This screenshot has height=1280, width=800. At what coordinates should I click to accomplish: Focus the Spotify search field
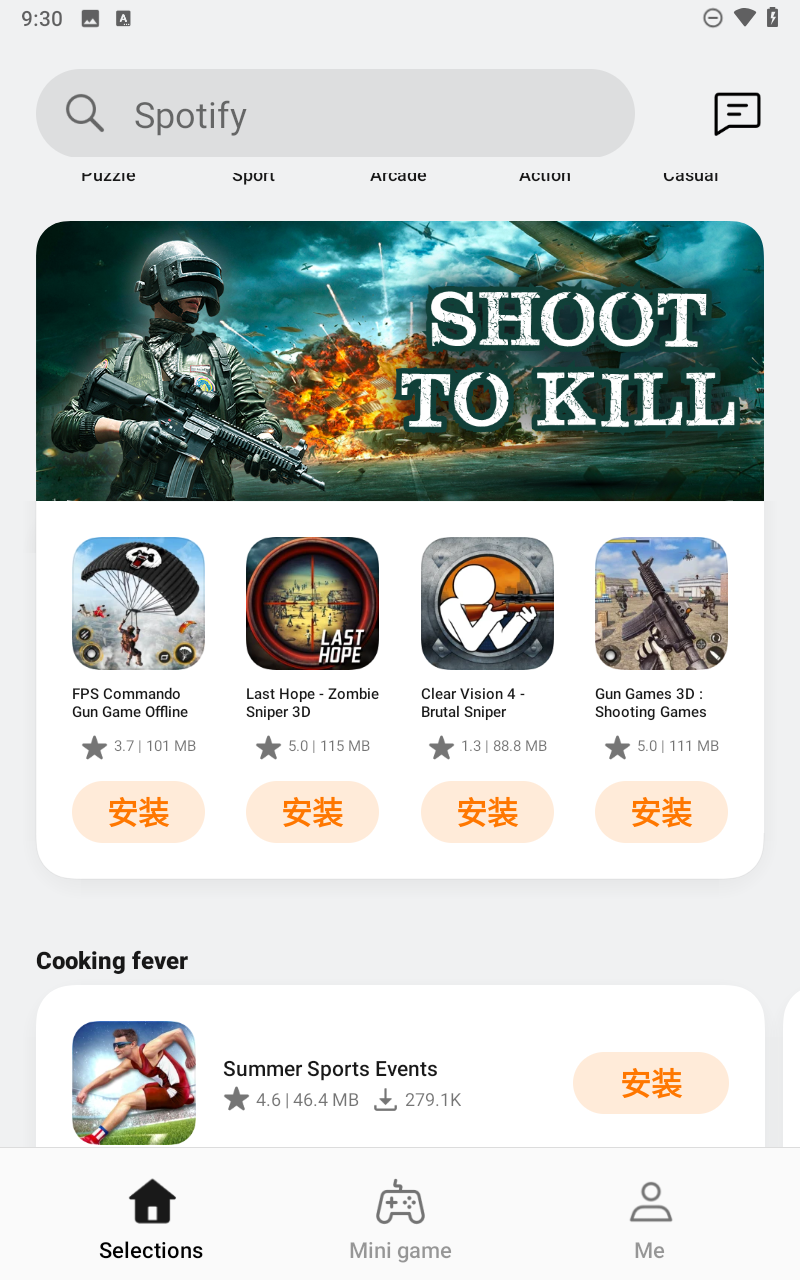(335, 113)
